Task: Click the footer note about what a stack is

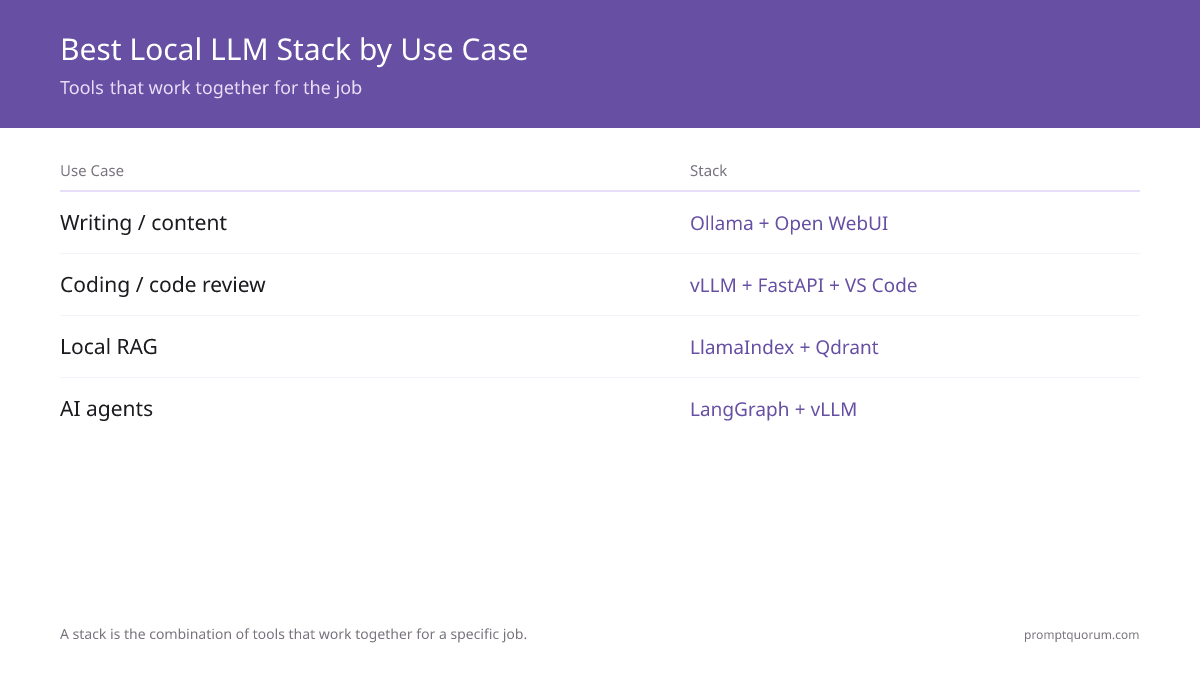Action: point(293,634)
